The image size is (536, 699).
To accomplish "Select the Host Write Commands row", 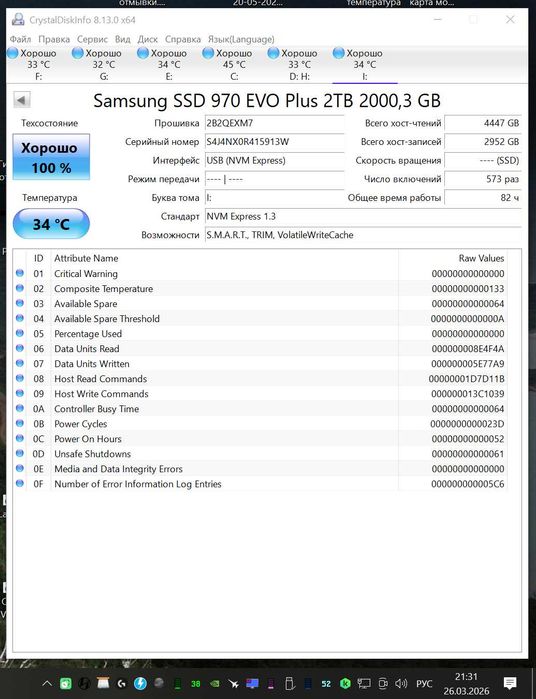I will coord(260,394).
